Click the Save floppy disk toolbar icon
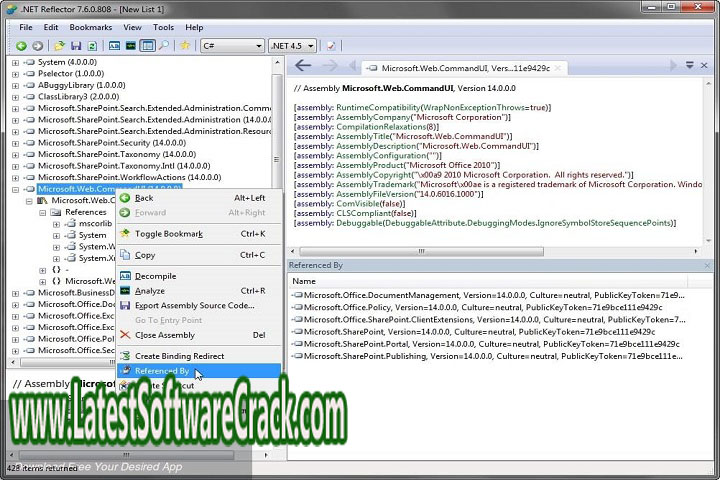720x480 pixels. (x=76, y=46)
